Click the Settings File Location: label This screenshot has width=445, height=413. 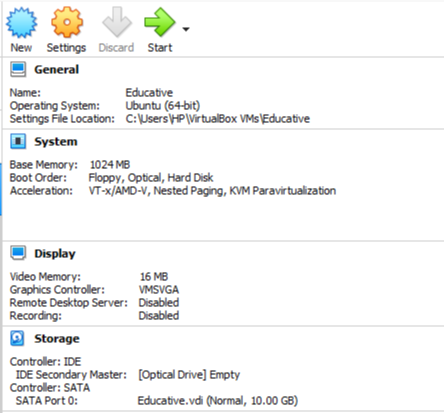62,118
